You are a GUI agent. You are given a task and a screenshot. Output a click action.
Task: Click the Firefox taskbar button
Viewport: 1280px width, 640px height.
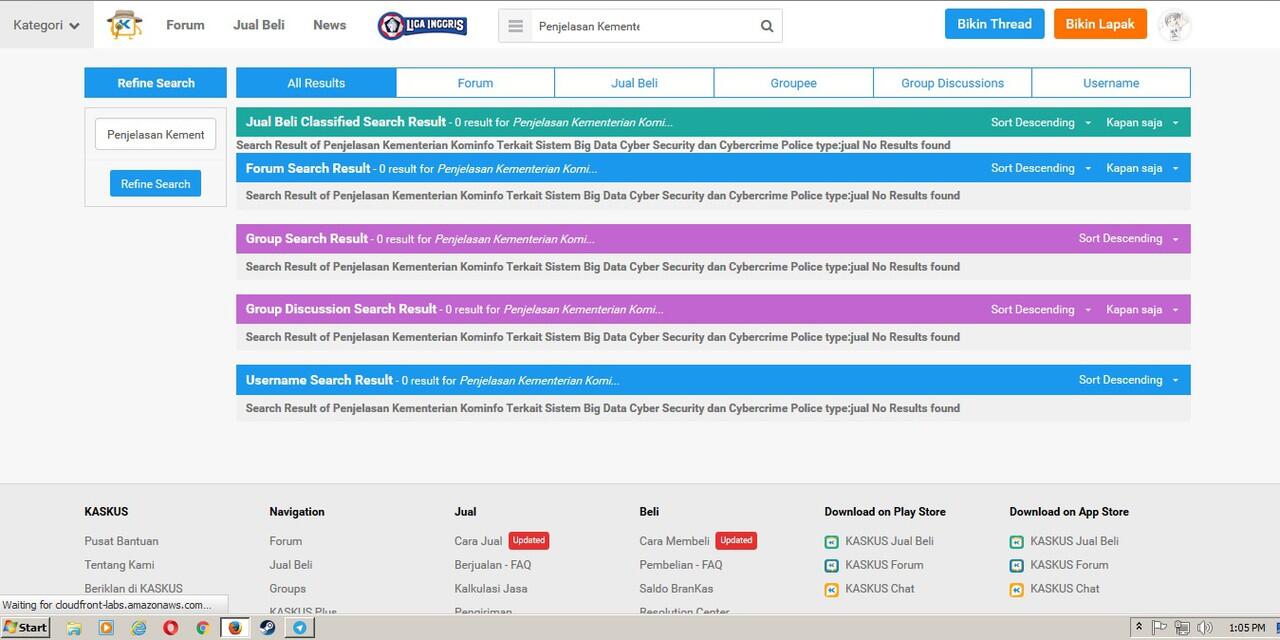(x=235, y=628)
